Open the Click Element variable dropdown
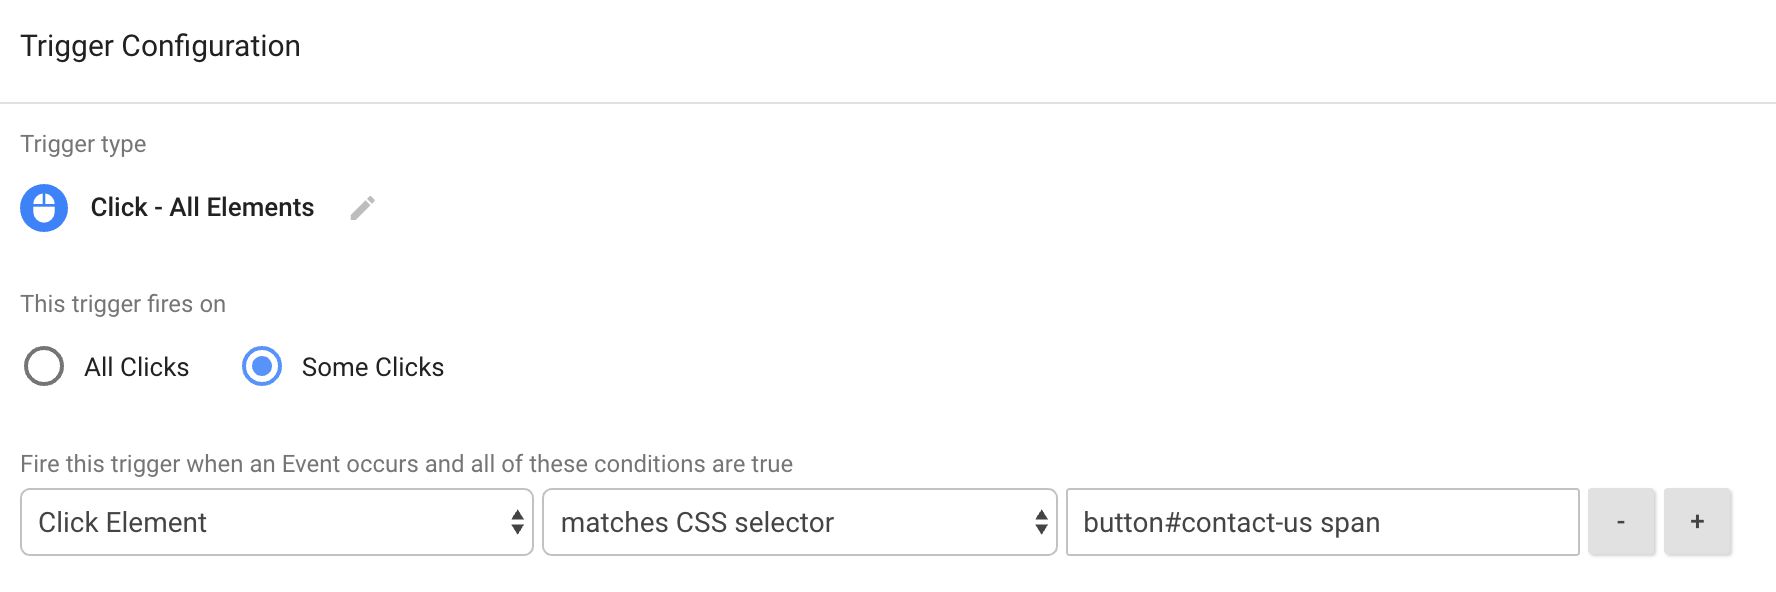1776x592 pixels. [x=277, y=522]
